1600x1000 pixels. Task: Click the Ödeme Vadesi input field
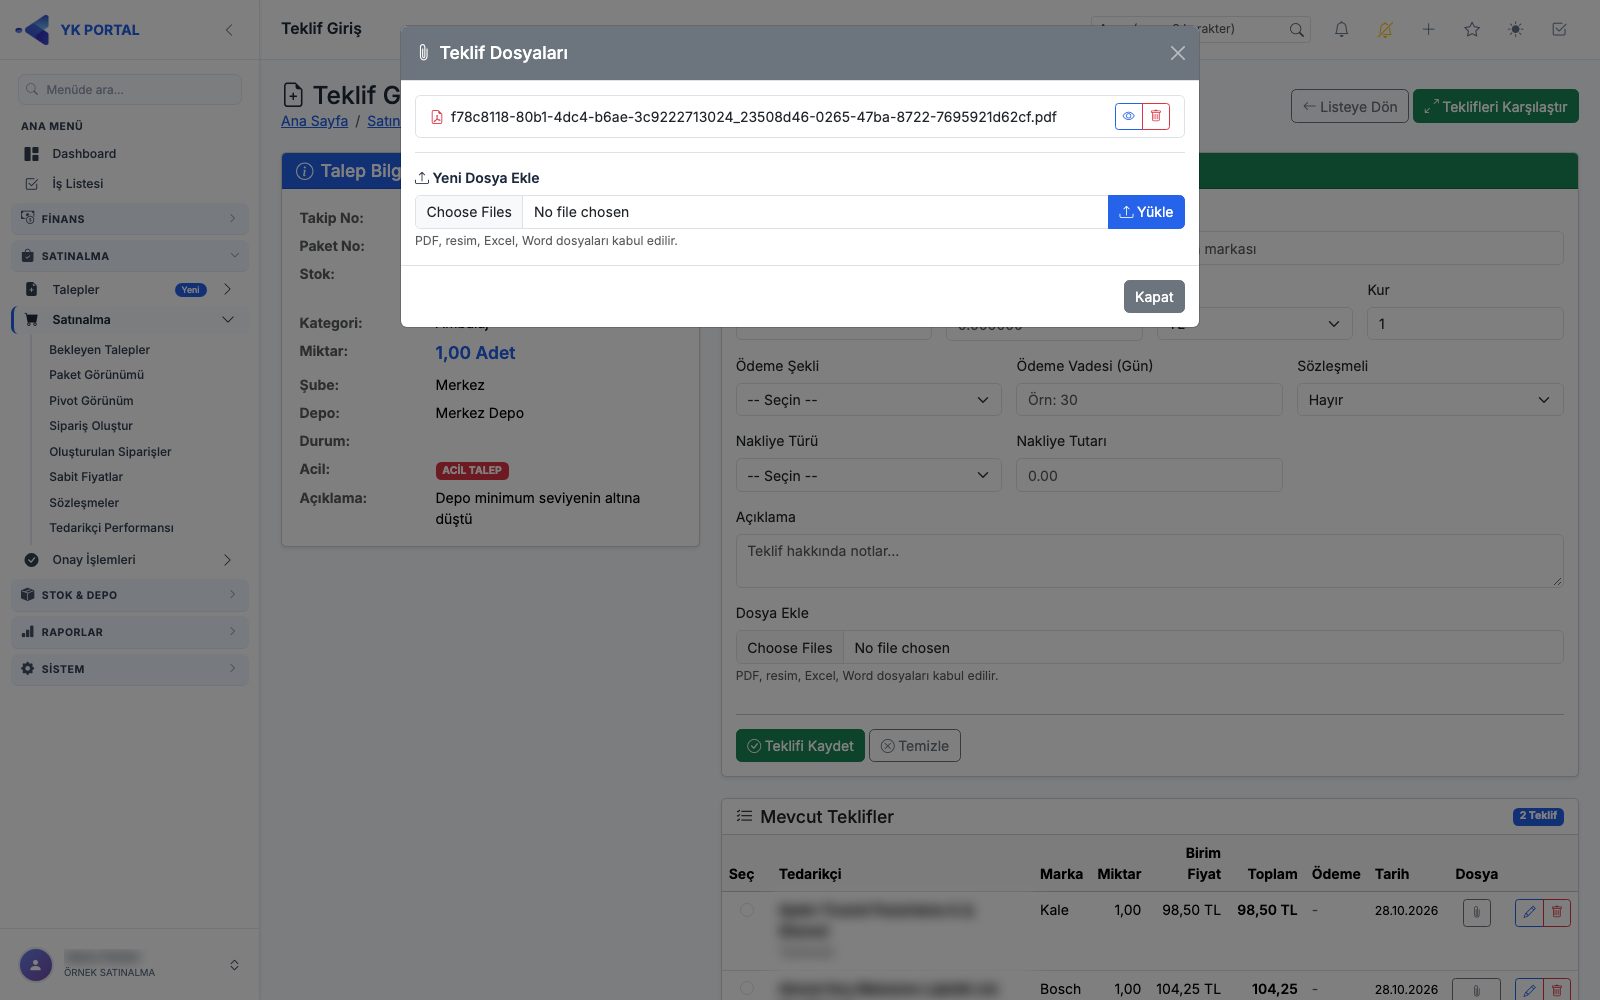tap(1149, 400)
